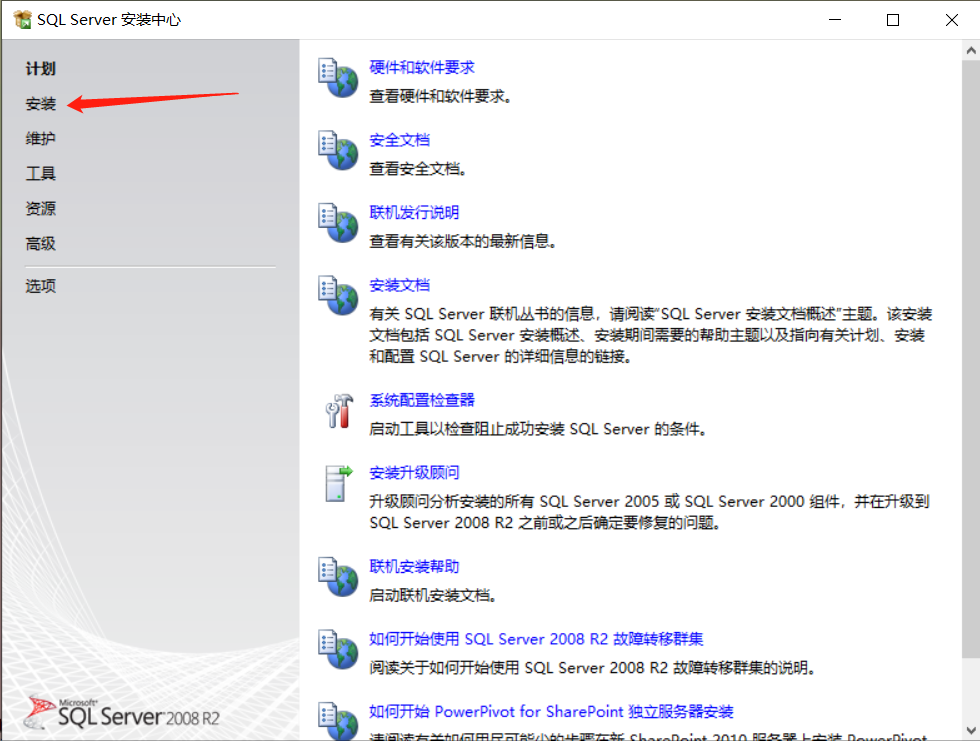Select 选项 in the left sidebar
The height and width of the screenshot is (741, 980).
(41, 286)
